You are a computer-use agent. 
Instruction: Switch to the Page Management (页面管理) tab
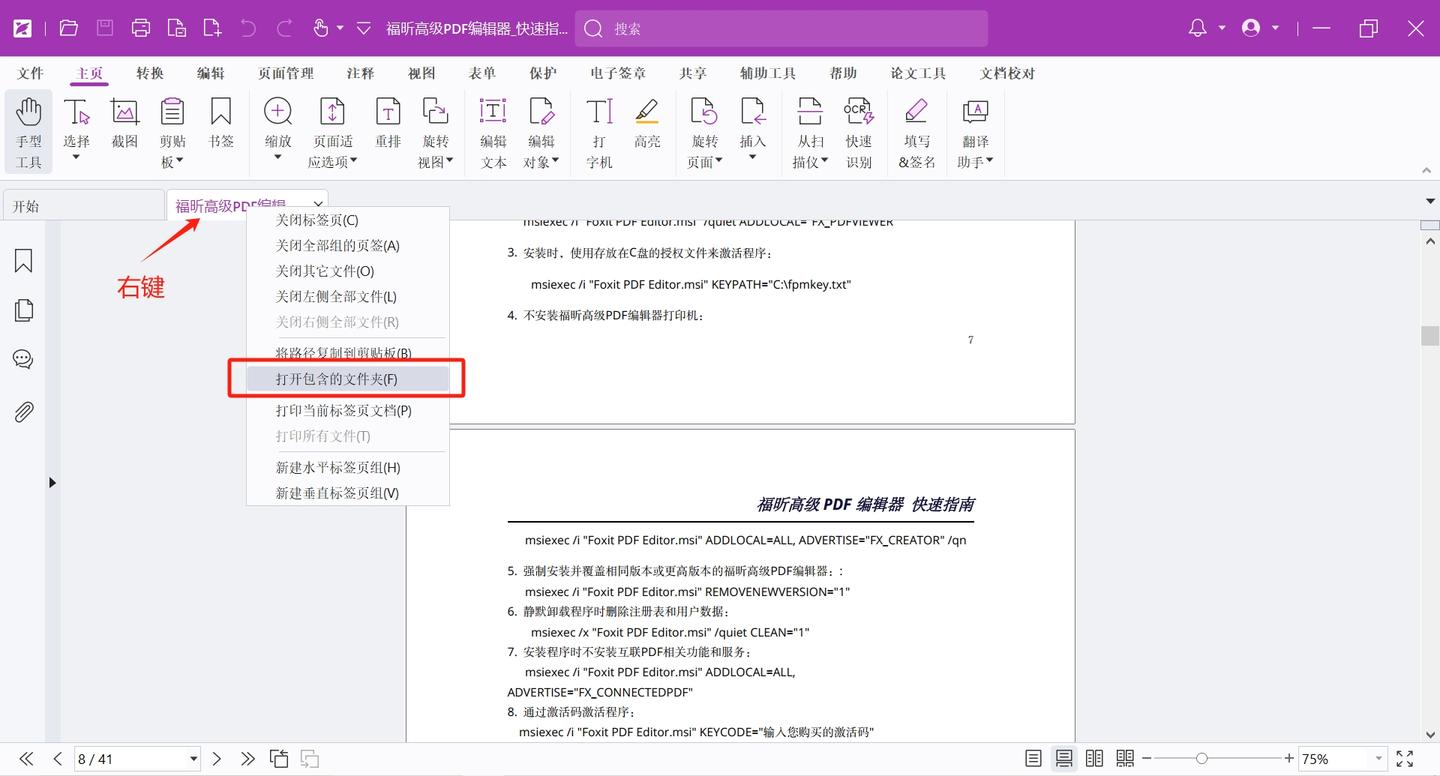(286, 73)
